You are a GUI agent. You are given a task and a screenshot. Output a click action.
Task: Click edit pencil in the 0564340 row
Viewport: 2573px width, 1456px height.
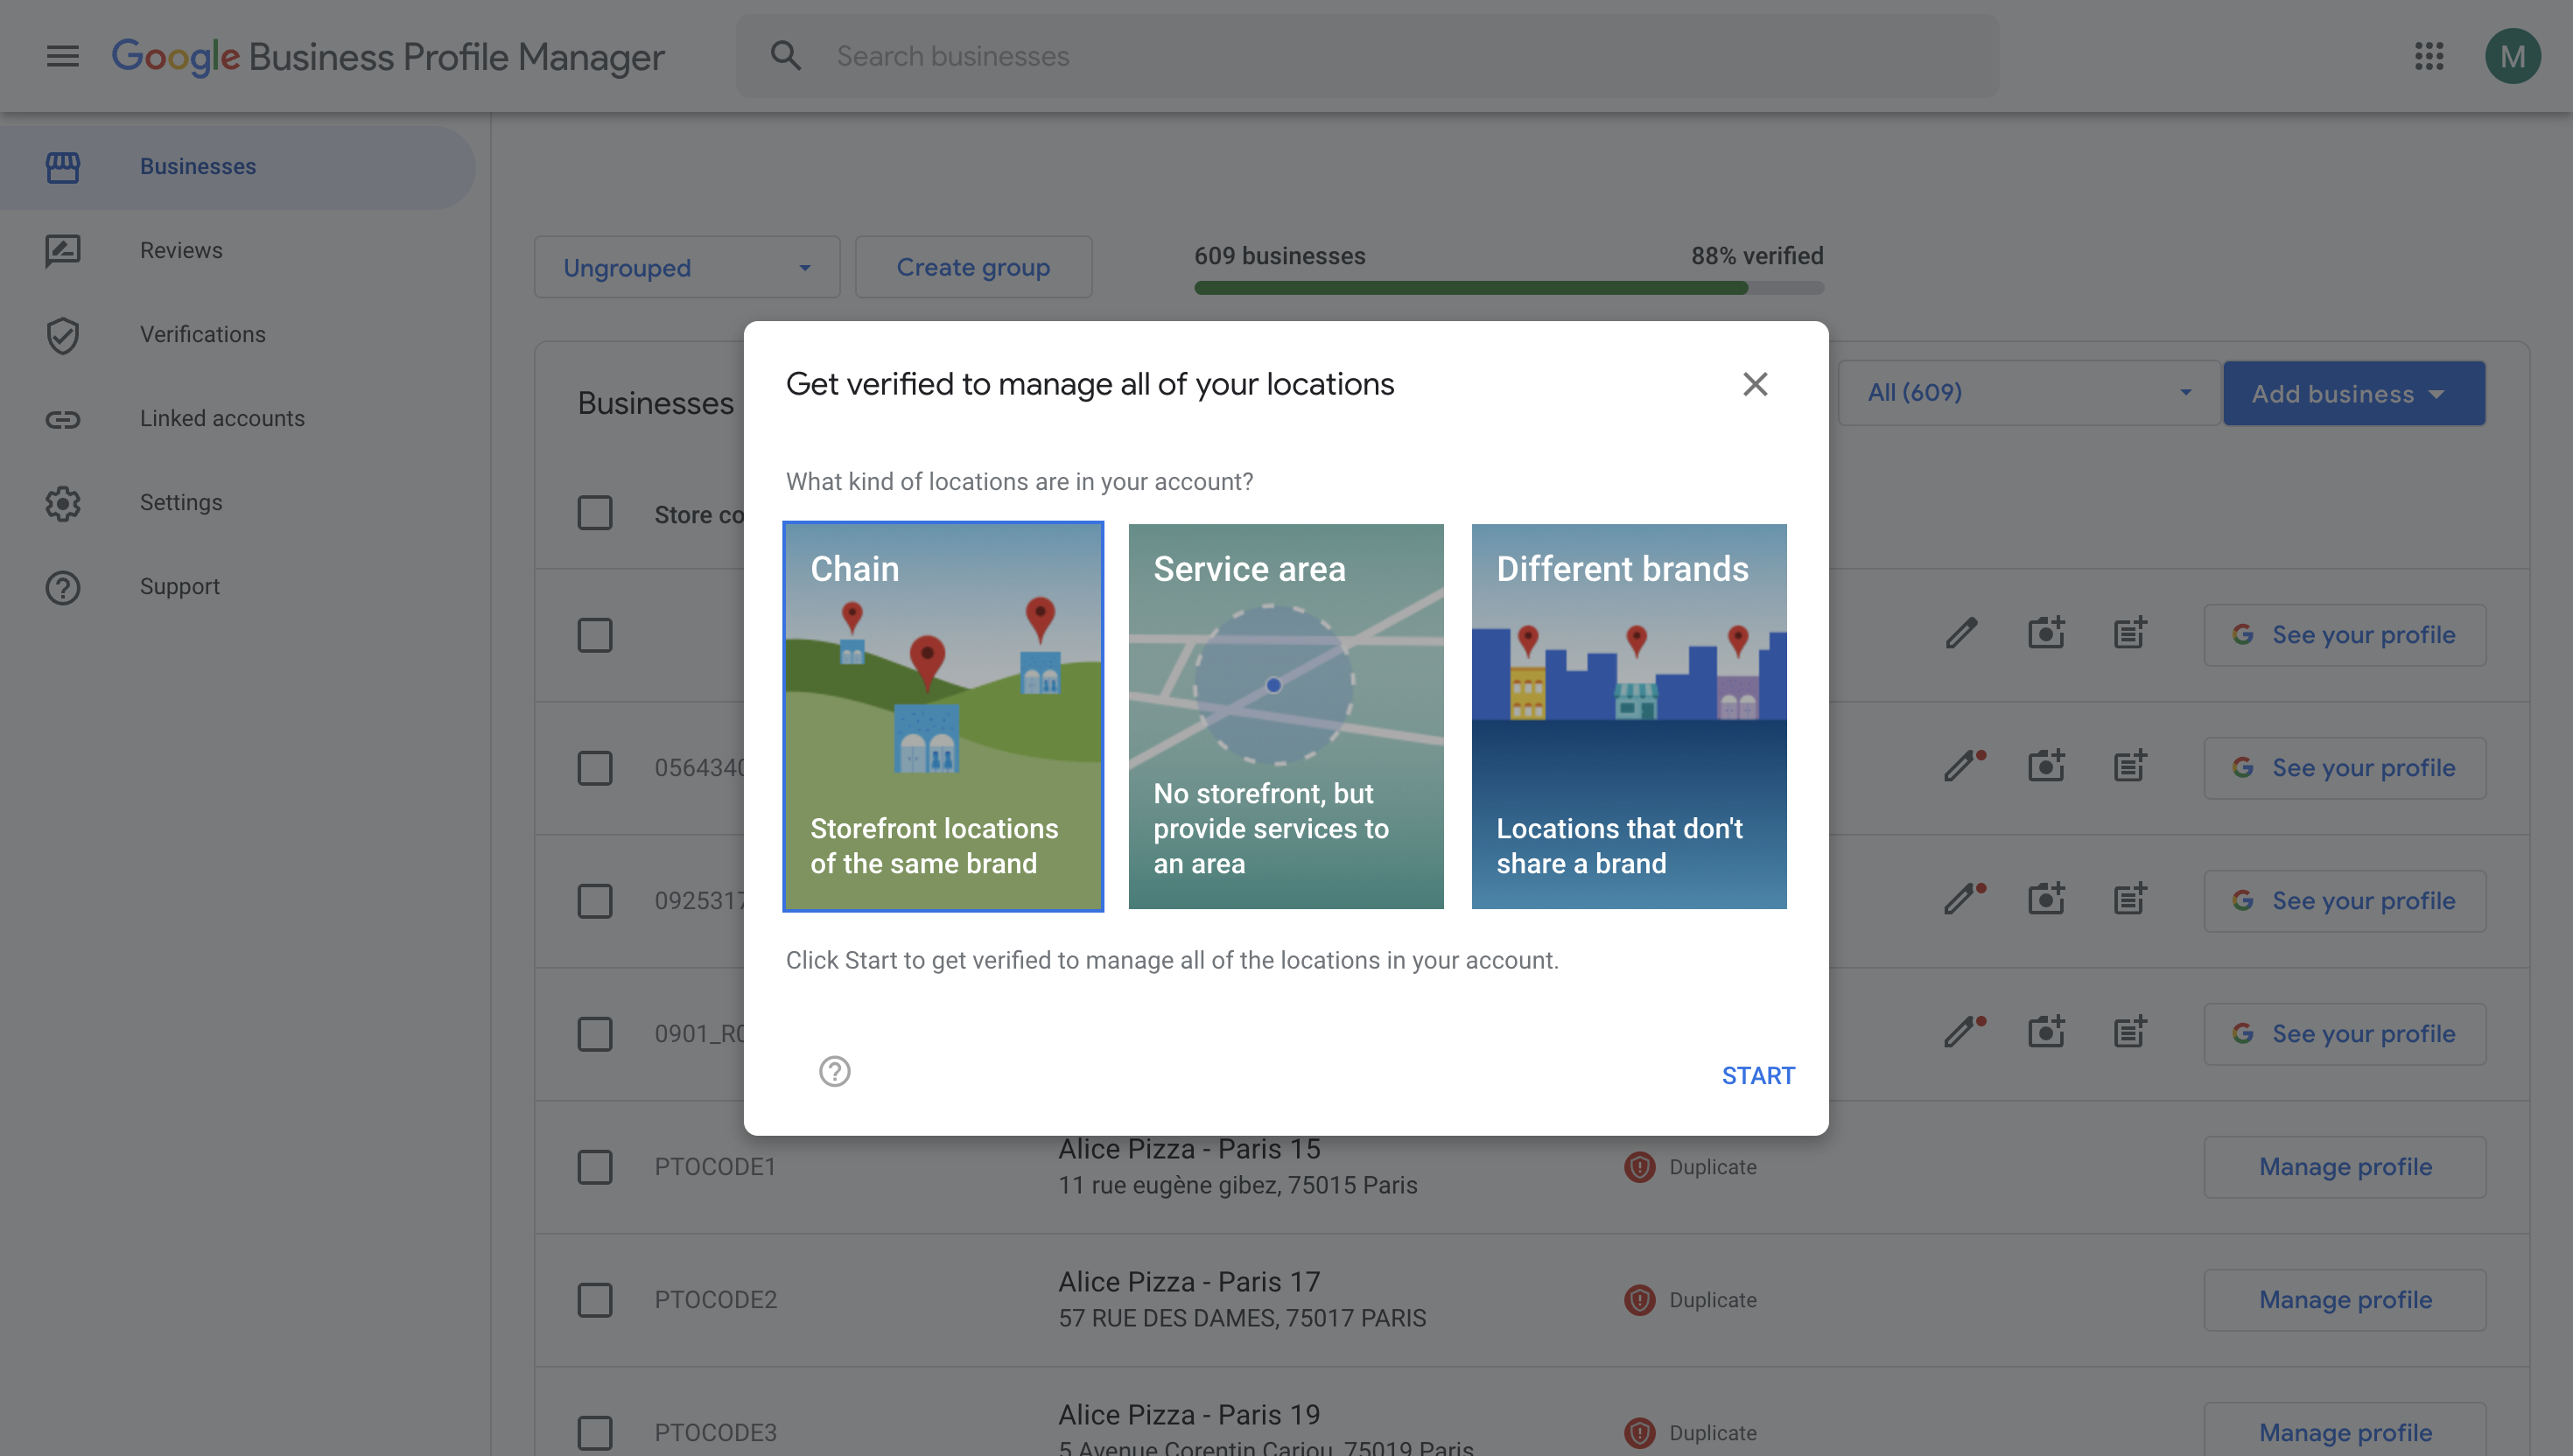[1963, 766]
